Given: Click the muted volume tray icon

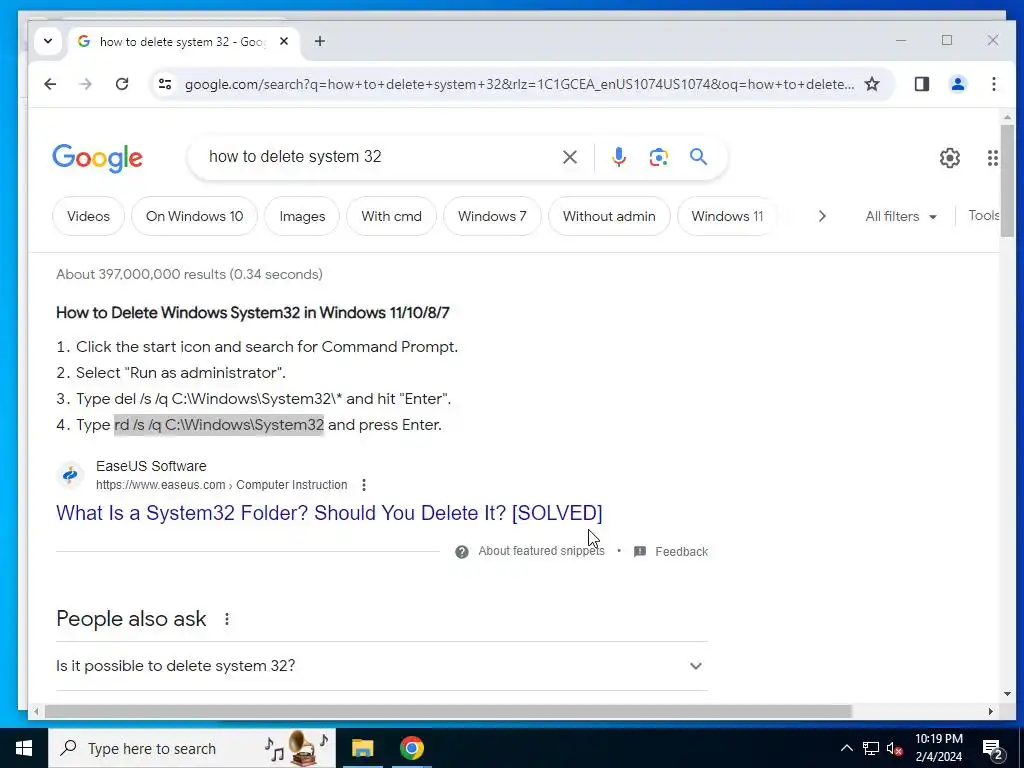Looking at the screenshot, I should (x=894, y=748).
